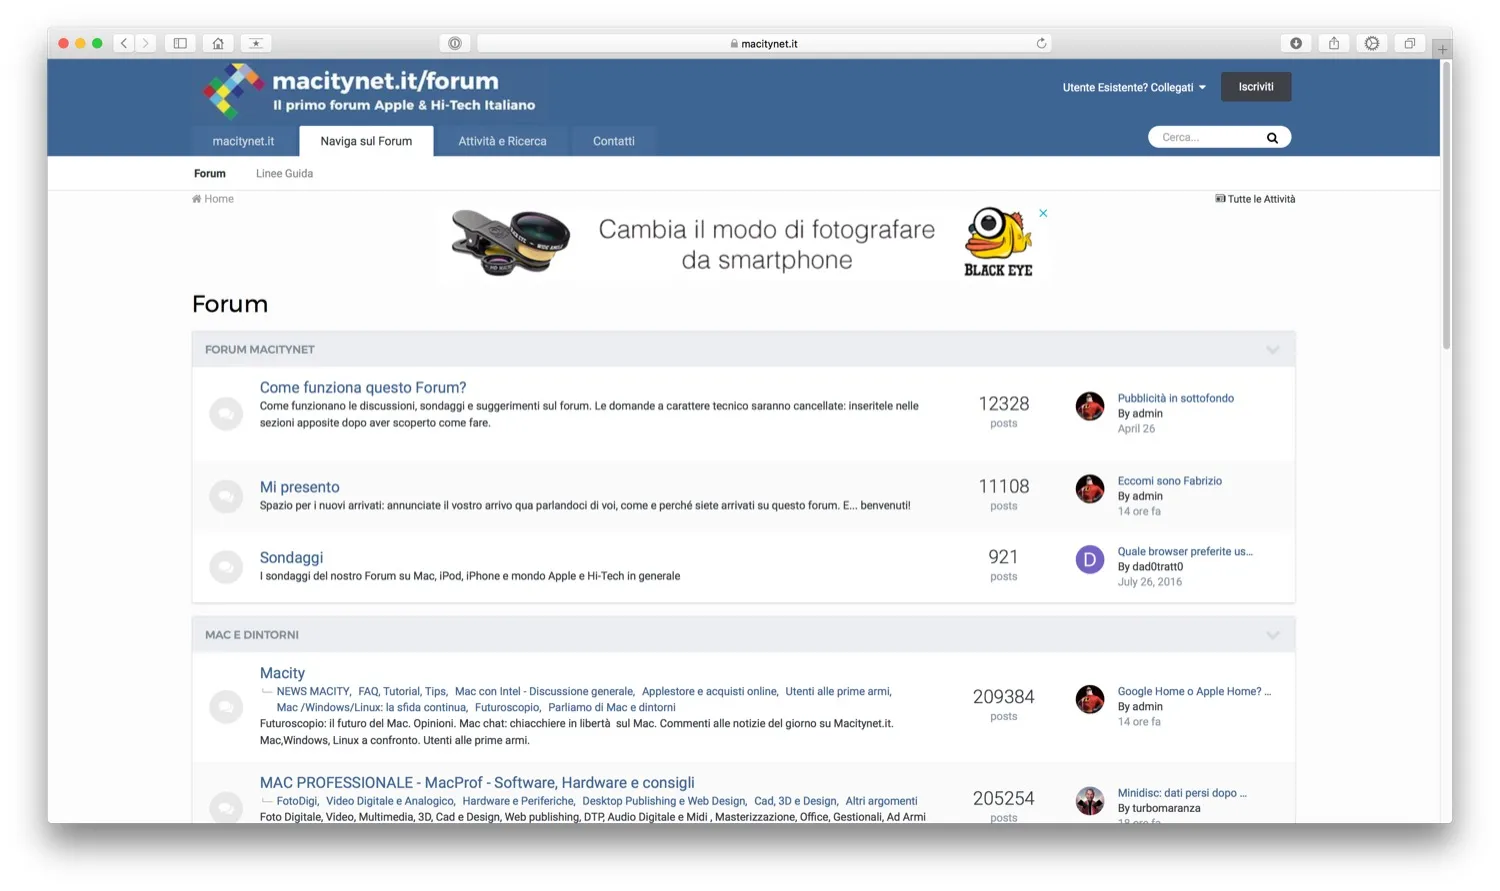Open the Eccomi sono Fabrizio post
Image resolution: width=1500 pixels, height=891 pixels.
(1170, 481)
